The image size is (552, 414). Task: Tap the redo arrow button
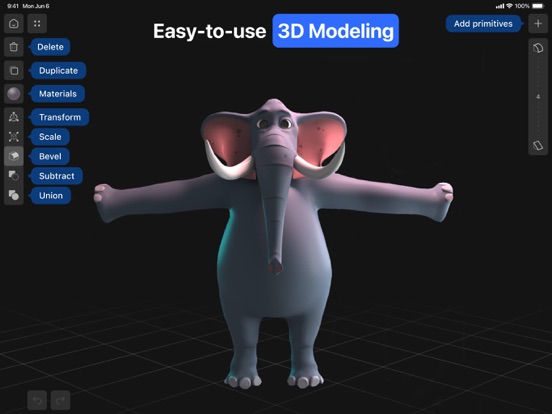pos(61,400)
